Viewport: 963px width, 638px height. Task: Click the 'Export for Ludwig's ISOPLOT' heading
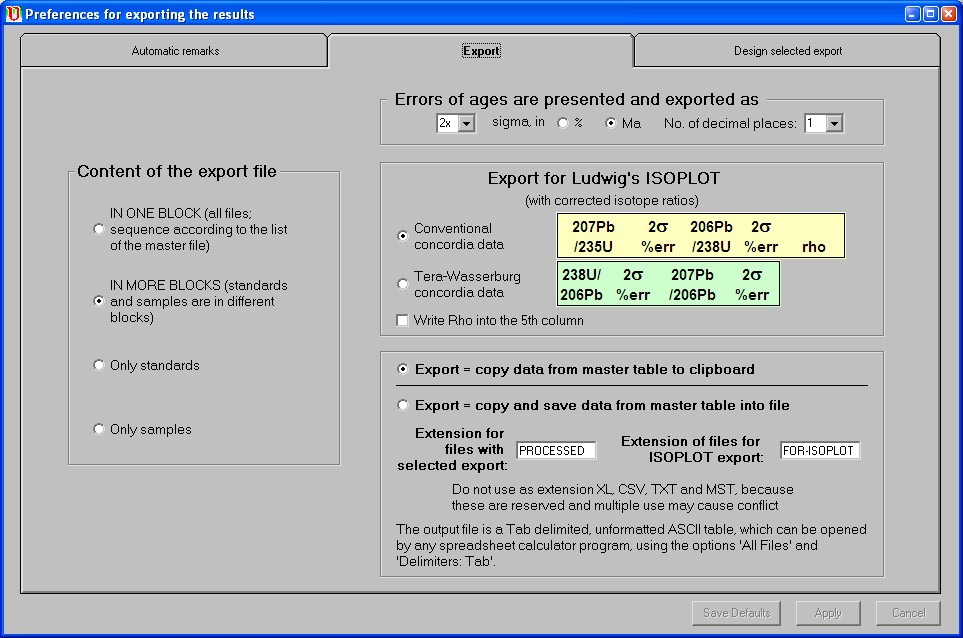(604, 179)
